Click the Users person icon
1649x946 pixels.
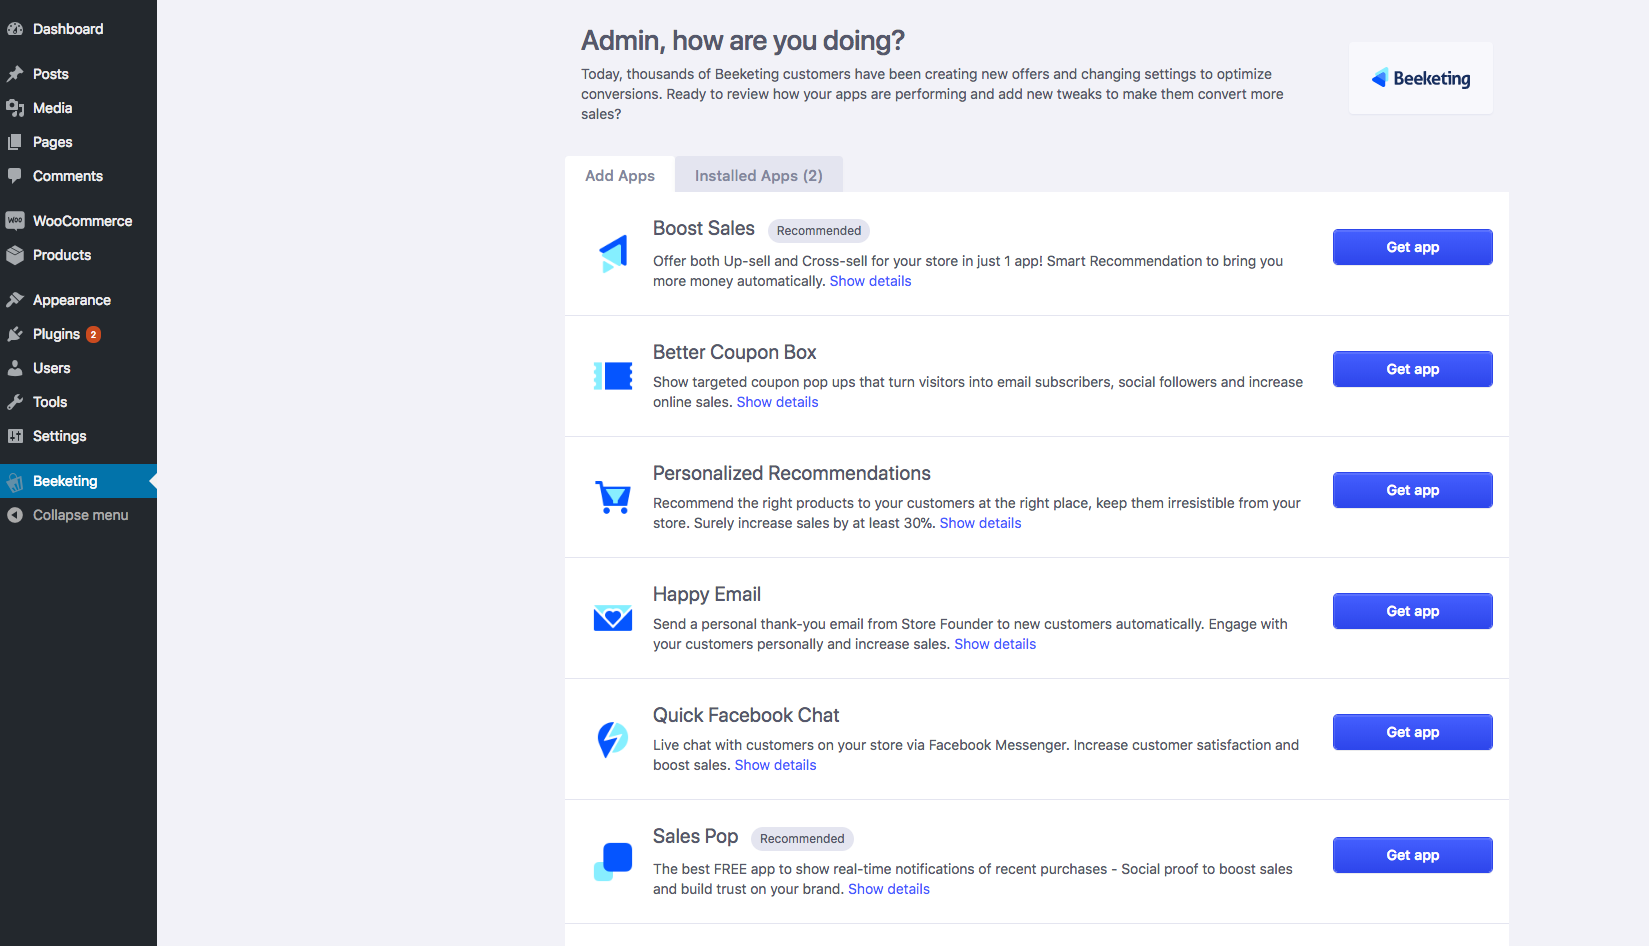coord(15,368)
